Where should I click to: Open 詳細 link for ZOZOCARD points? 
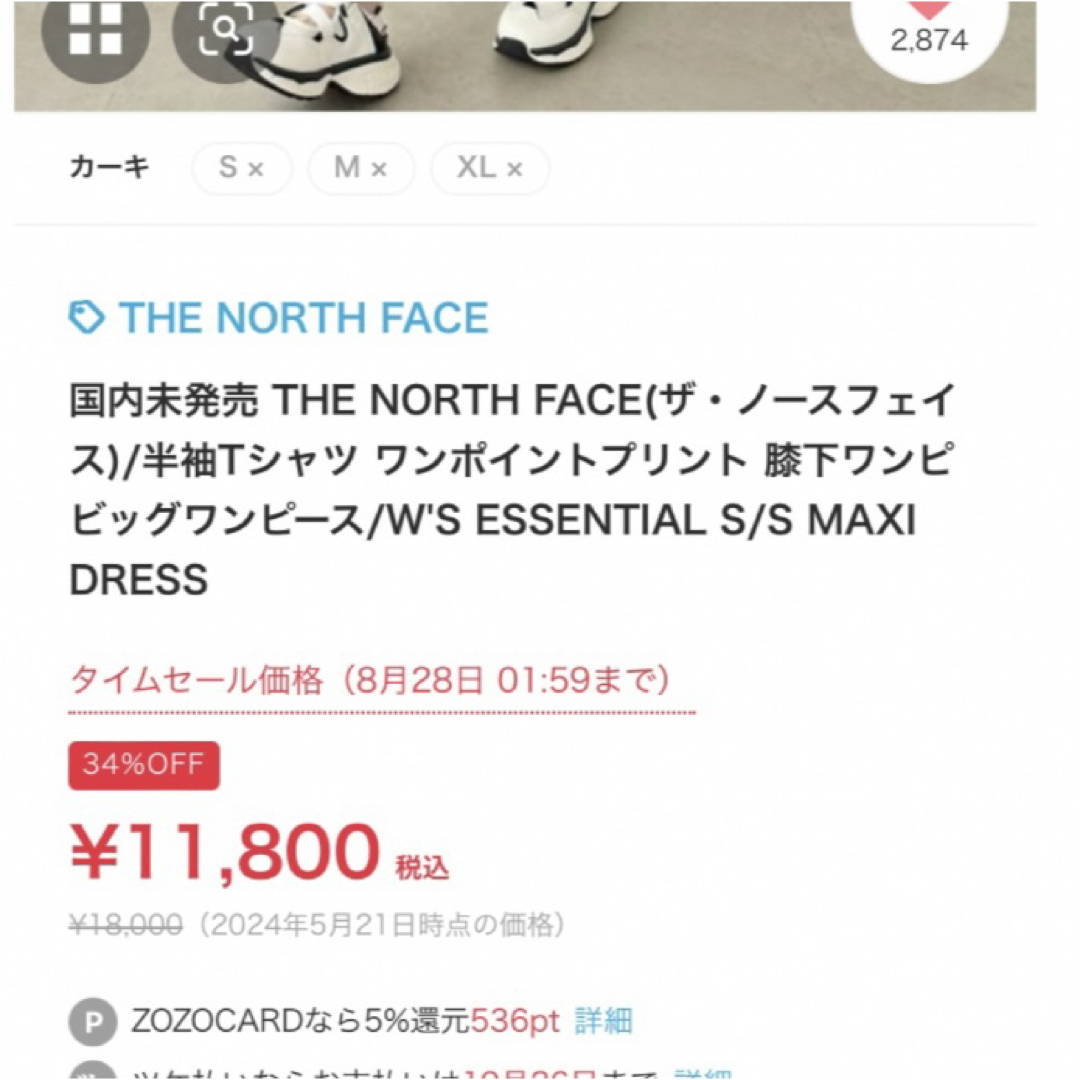point(604,1021)
